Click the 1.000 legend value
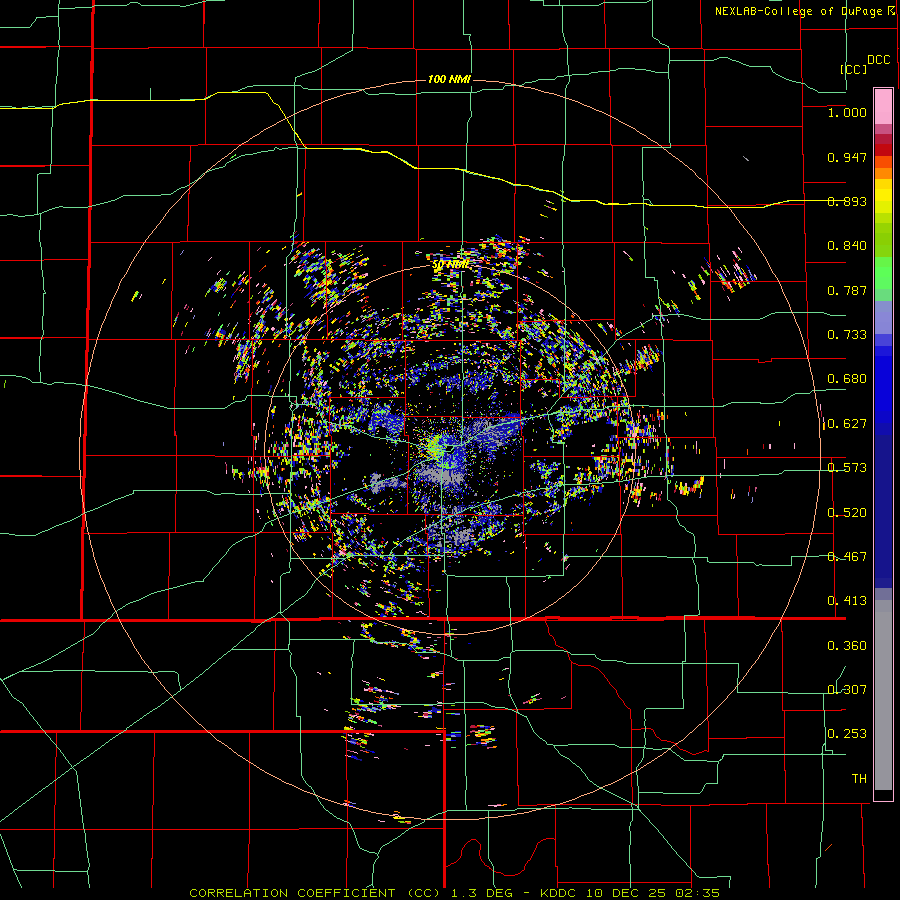 click(x=847, y=112)
